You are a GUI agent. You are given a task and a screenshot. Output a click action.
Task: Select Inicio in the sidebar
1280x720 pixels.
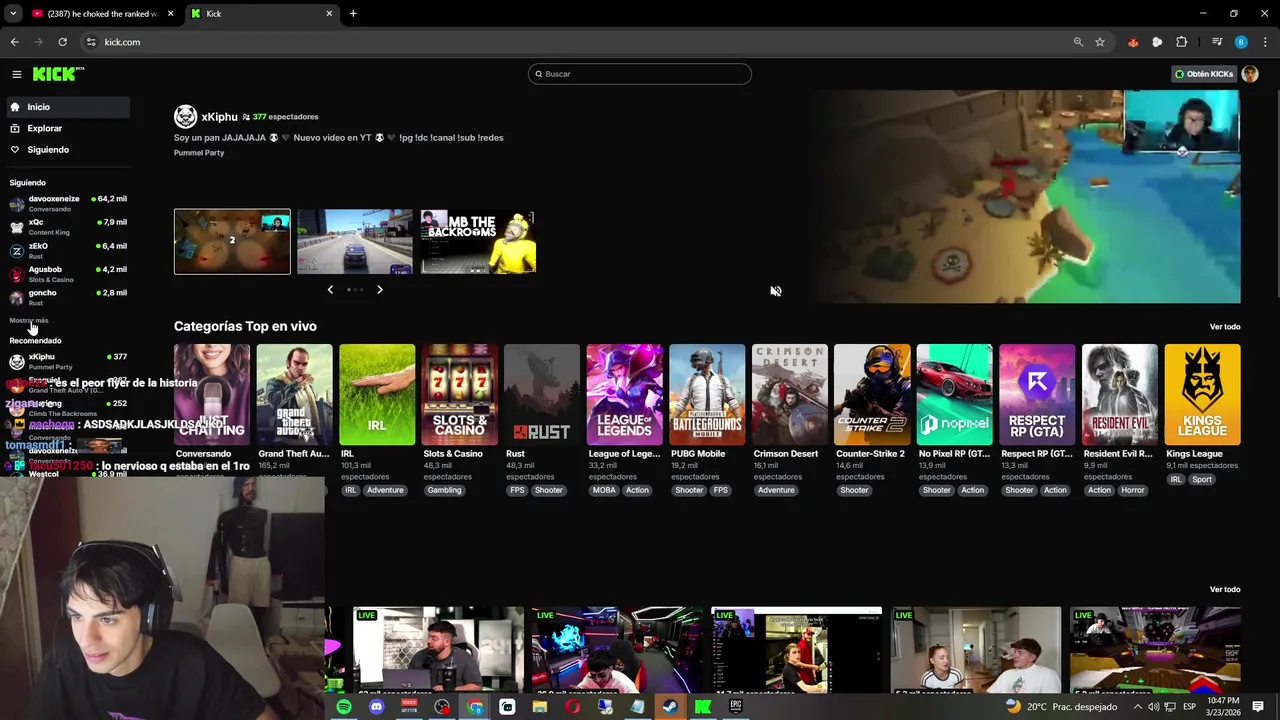67,107
